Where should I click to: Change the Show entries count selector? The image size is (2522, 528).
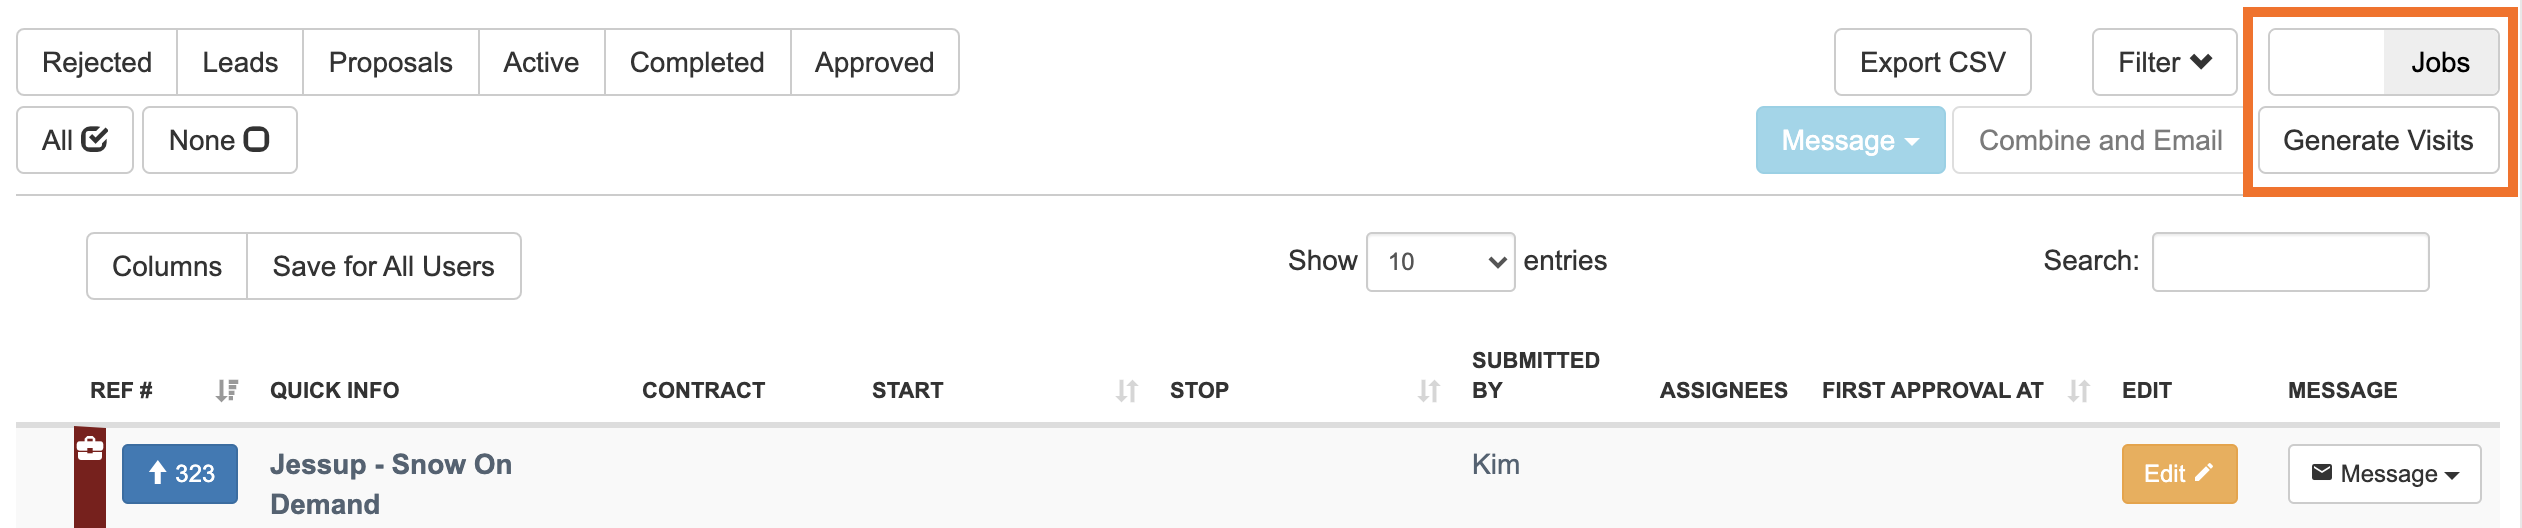tap(1440, 262)
